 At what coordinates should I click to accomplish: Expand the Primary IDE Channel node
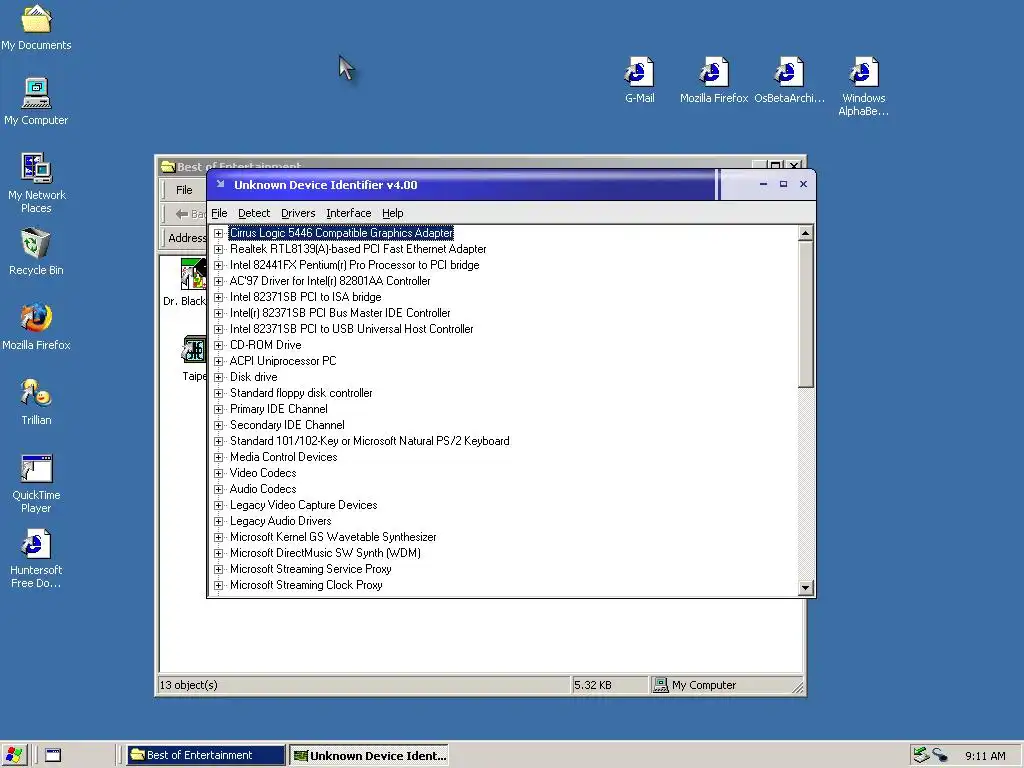(219, 409)
